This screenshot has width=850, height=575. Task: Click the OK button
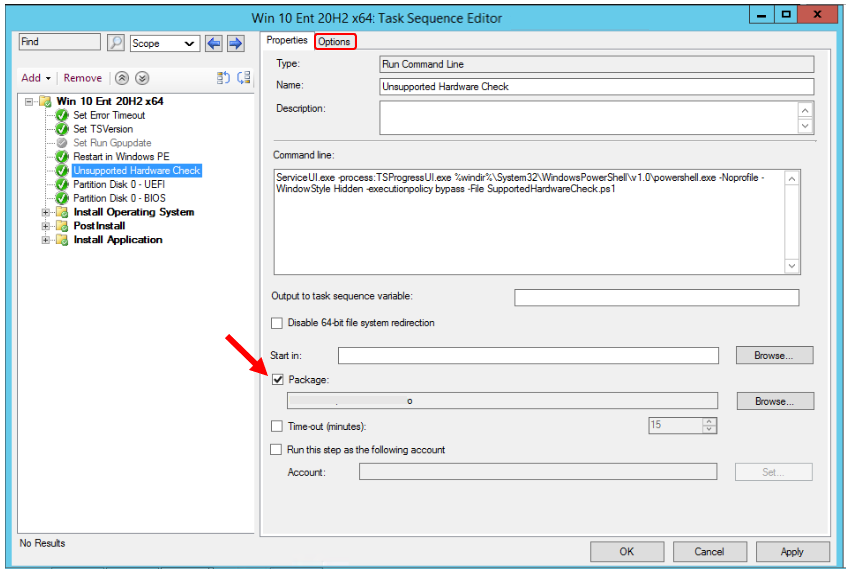pos(627,552)
